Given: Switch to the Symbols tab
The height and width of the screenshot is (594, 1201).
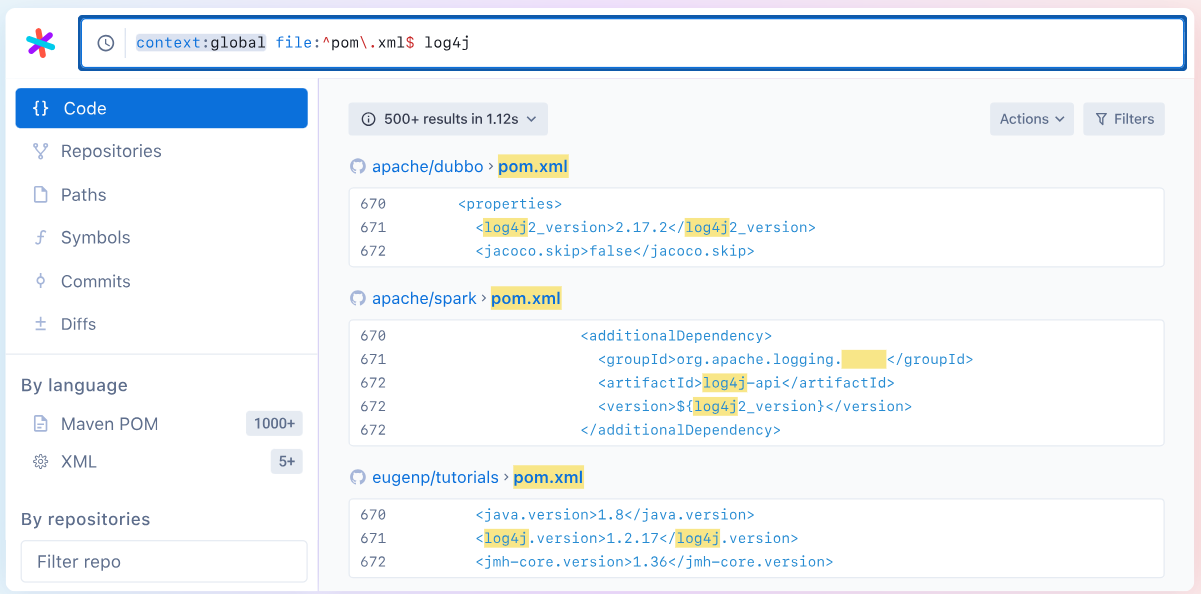Looking at the screenshot, I should tap(96, 237).
